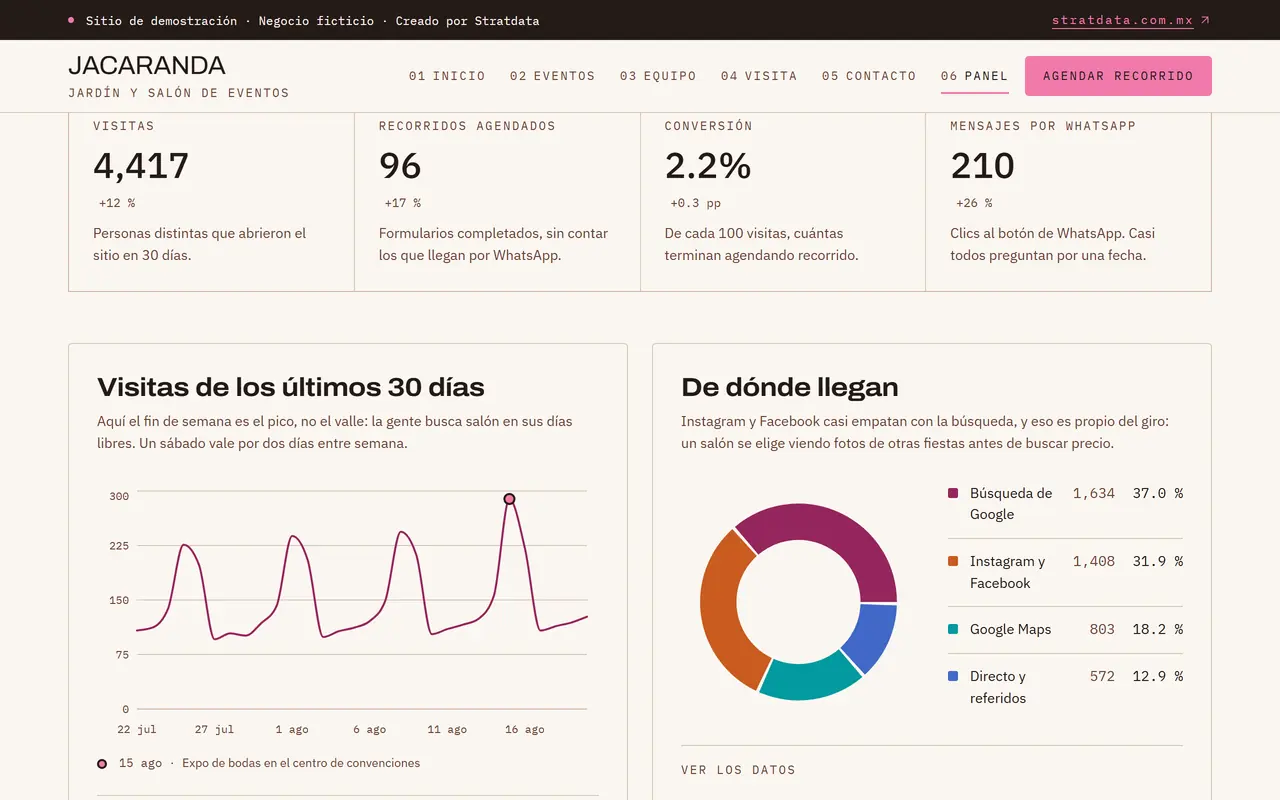Click the 22 jul axis label
1280x800 pixels.
[137, 730]
